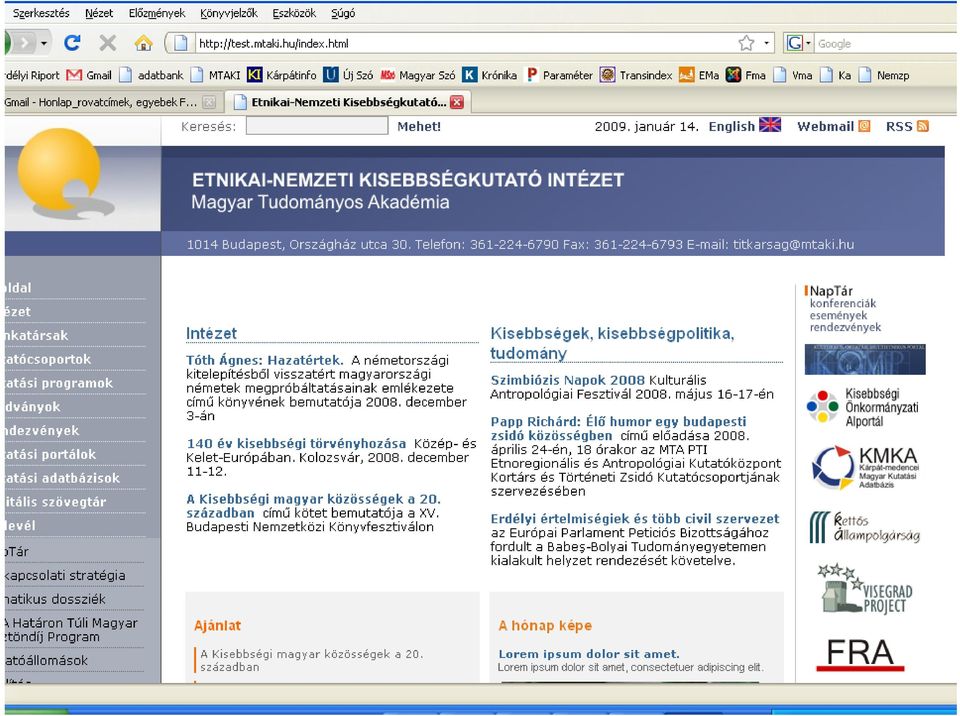Click the page identity icon in address bar
The height and width of the screenshot is (716, 960).
[x=181, y=43]
